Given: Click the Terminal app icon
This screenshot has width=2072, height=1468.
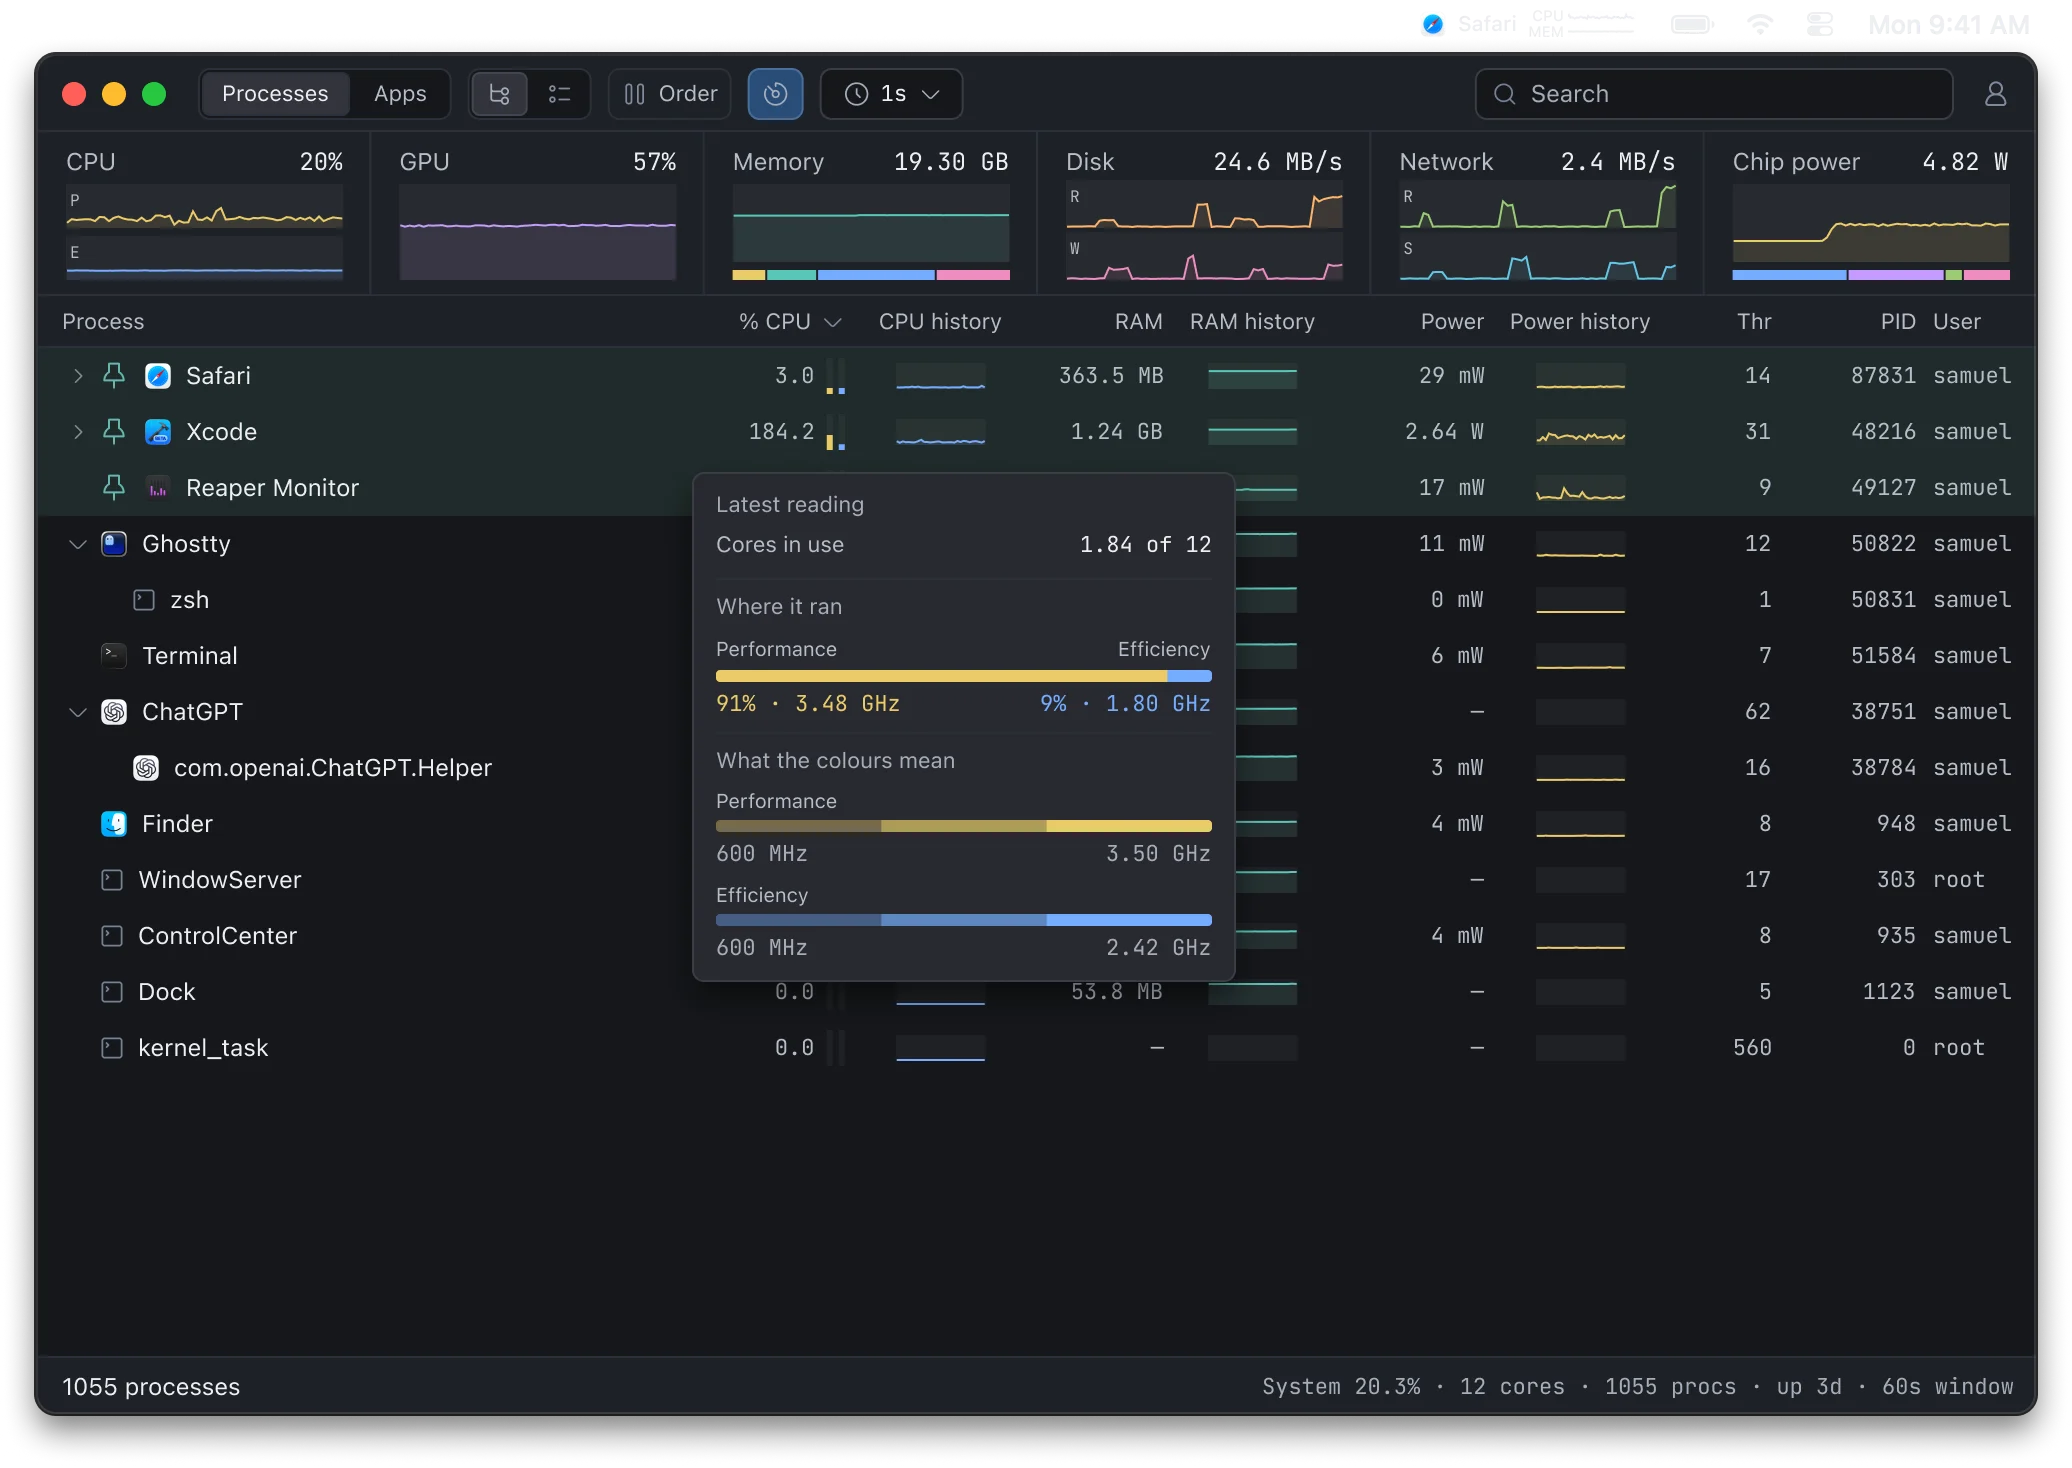Looking at the screenshot, I should [x=114, y=656].
